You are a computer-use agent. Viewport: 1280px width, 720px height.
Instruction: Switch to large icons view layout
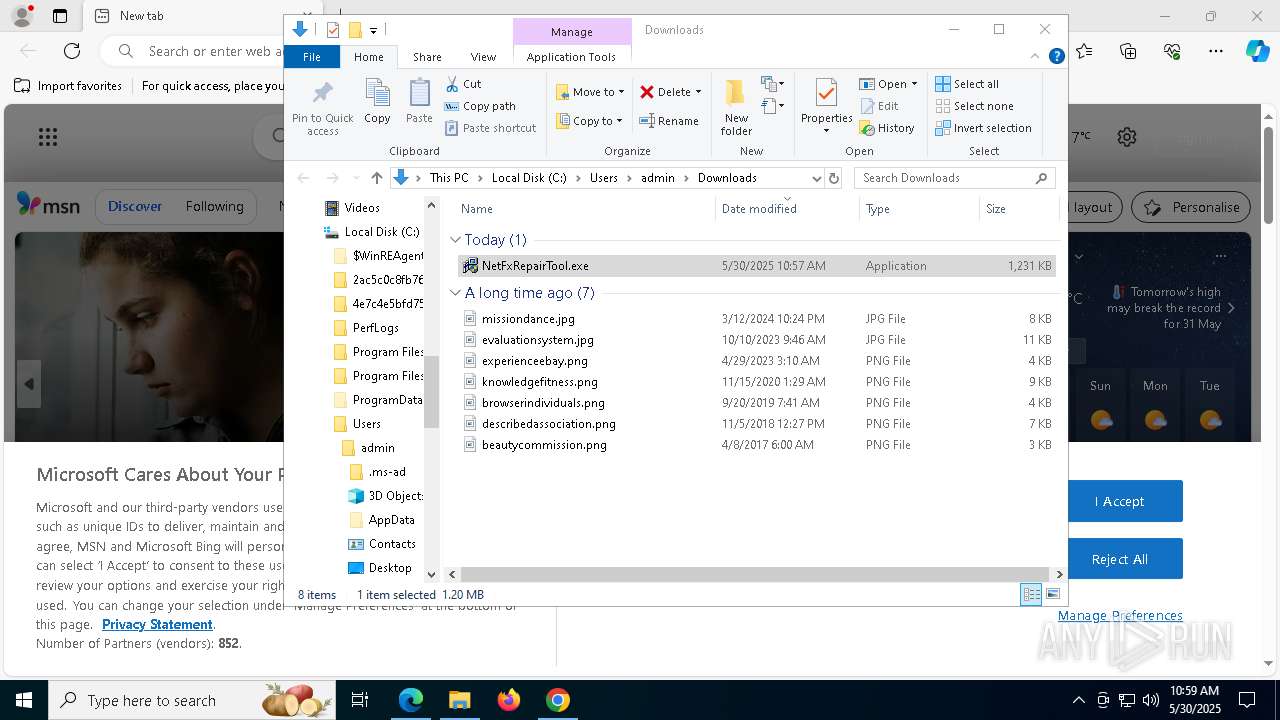click(1052, 594)
